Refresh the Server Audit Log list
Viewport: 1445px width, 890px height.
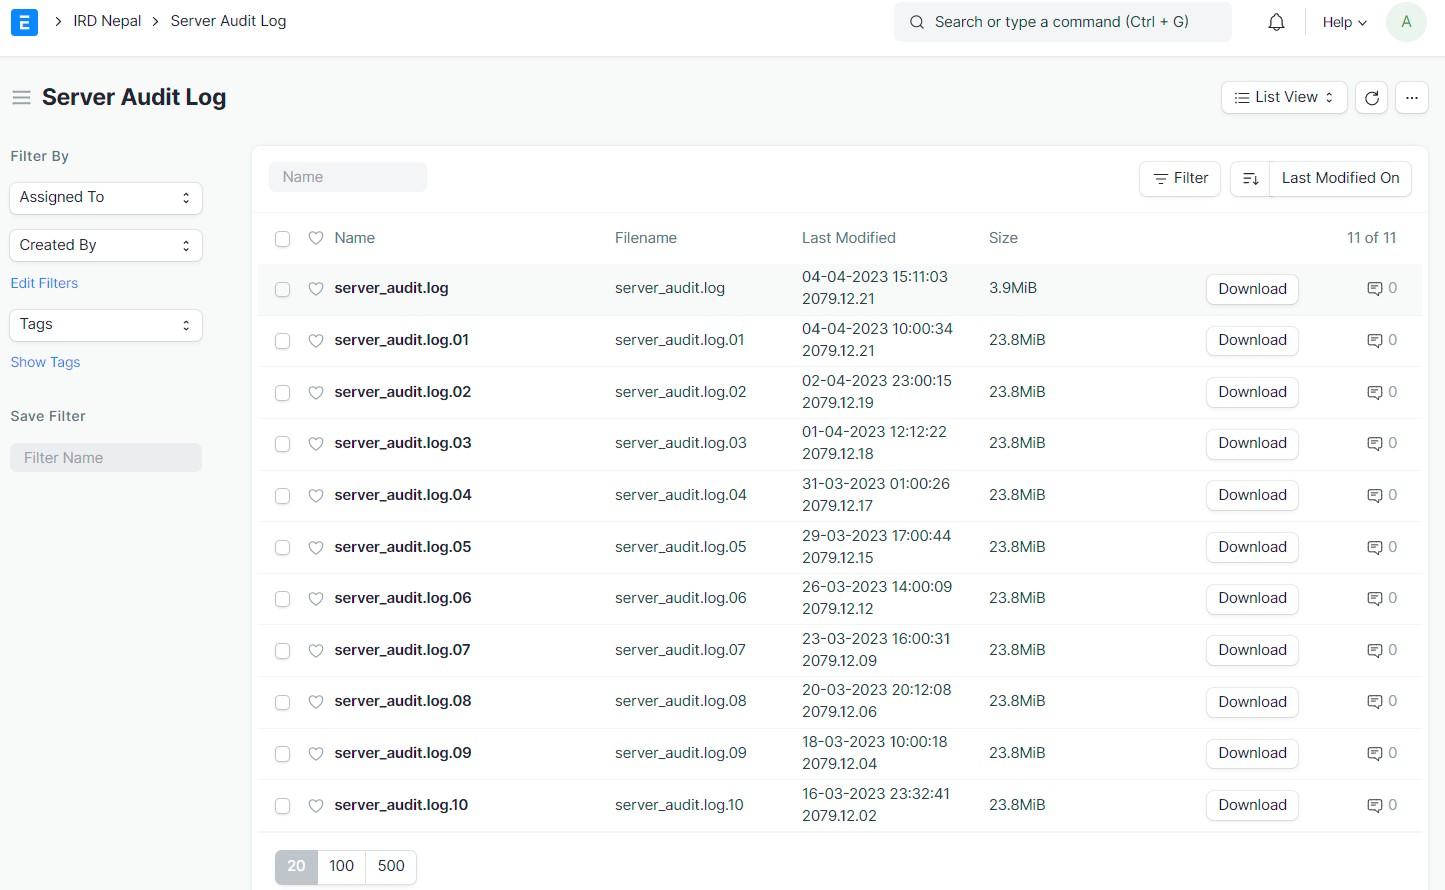(1371, 98)
